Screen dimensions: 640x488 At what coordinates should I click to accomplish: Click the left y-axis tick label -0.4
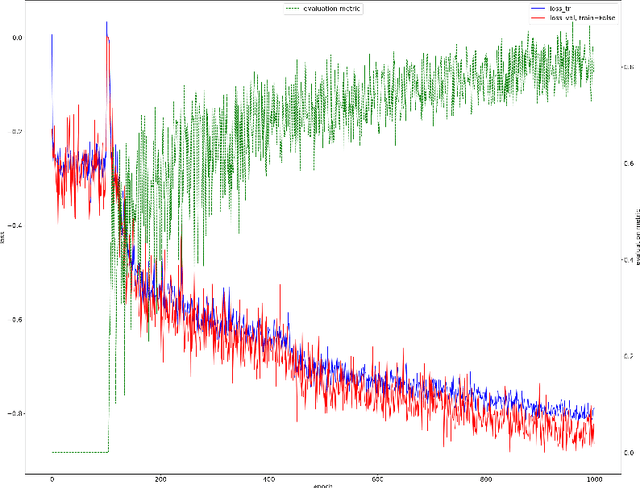click(x=15, y=226)
